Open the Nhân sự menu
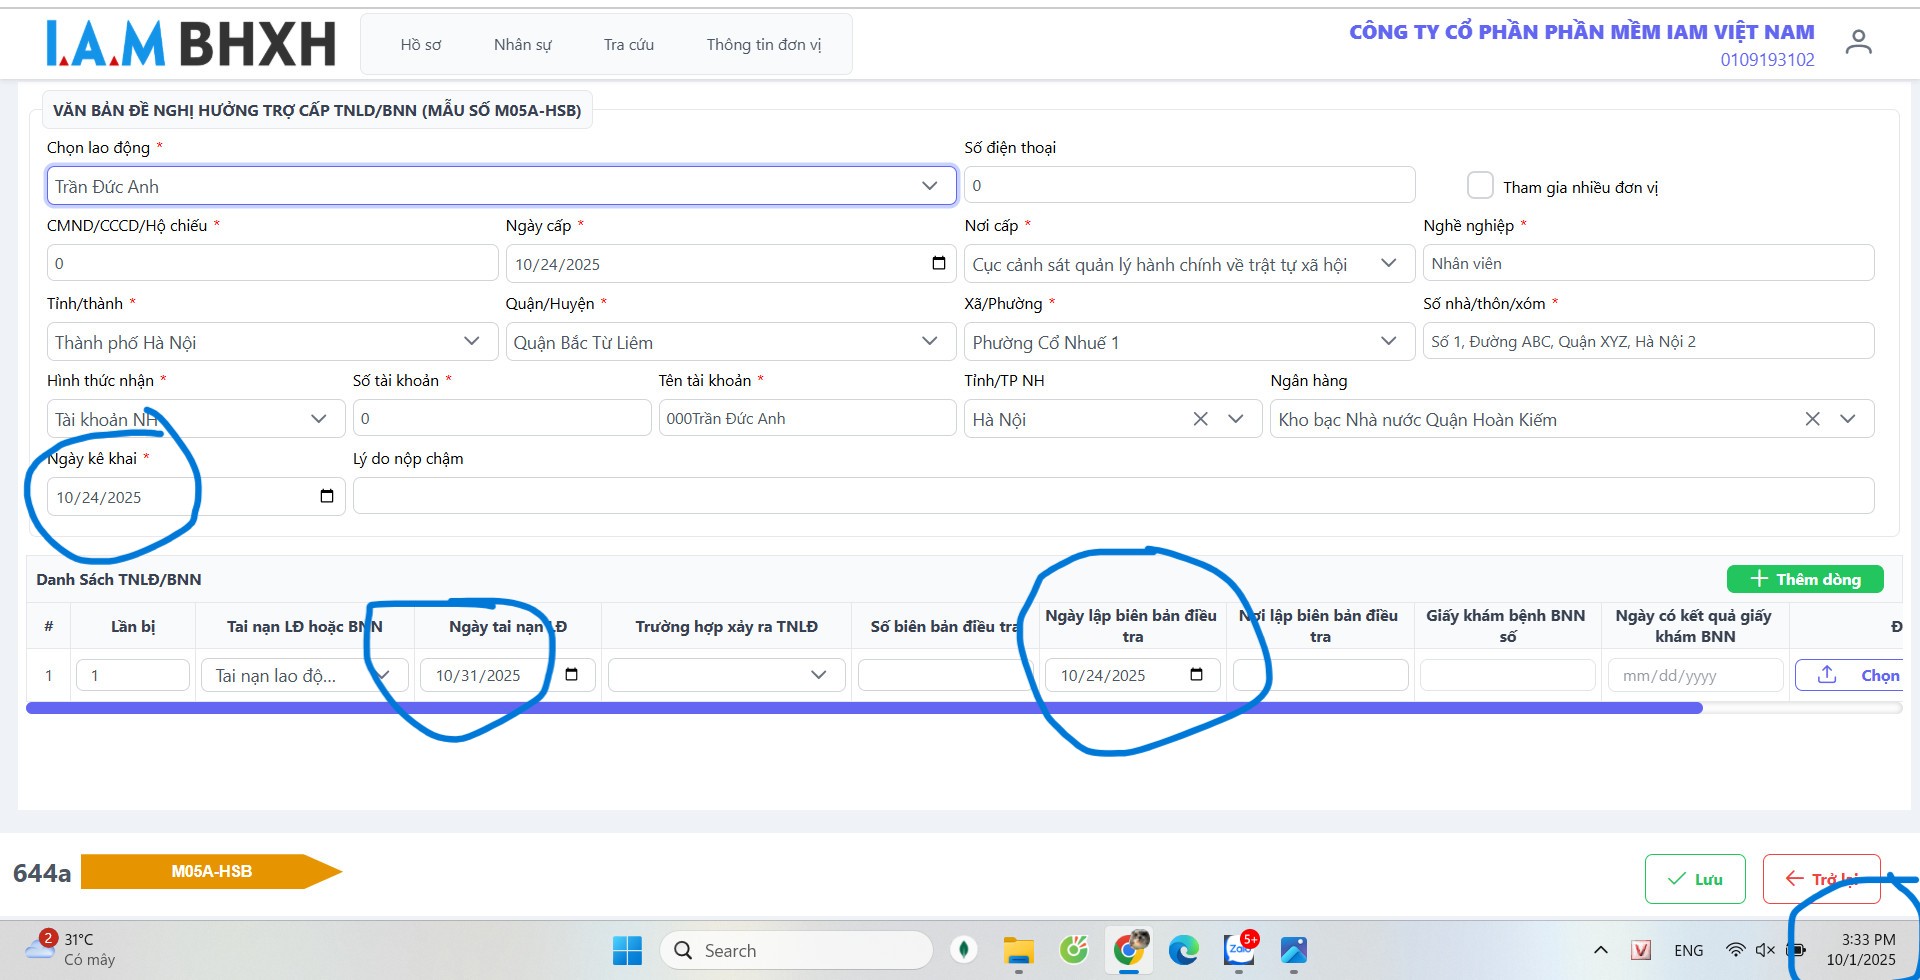The image size is (1920, 980). click(522, 44)
